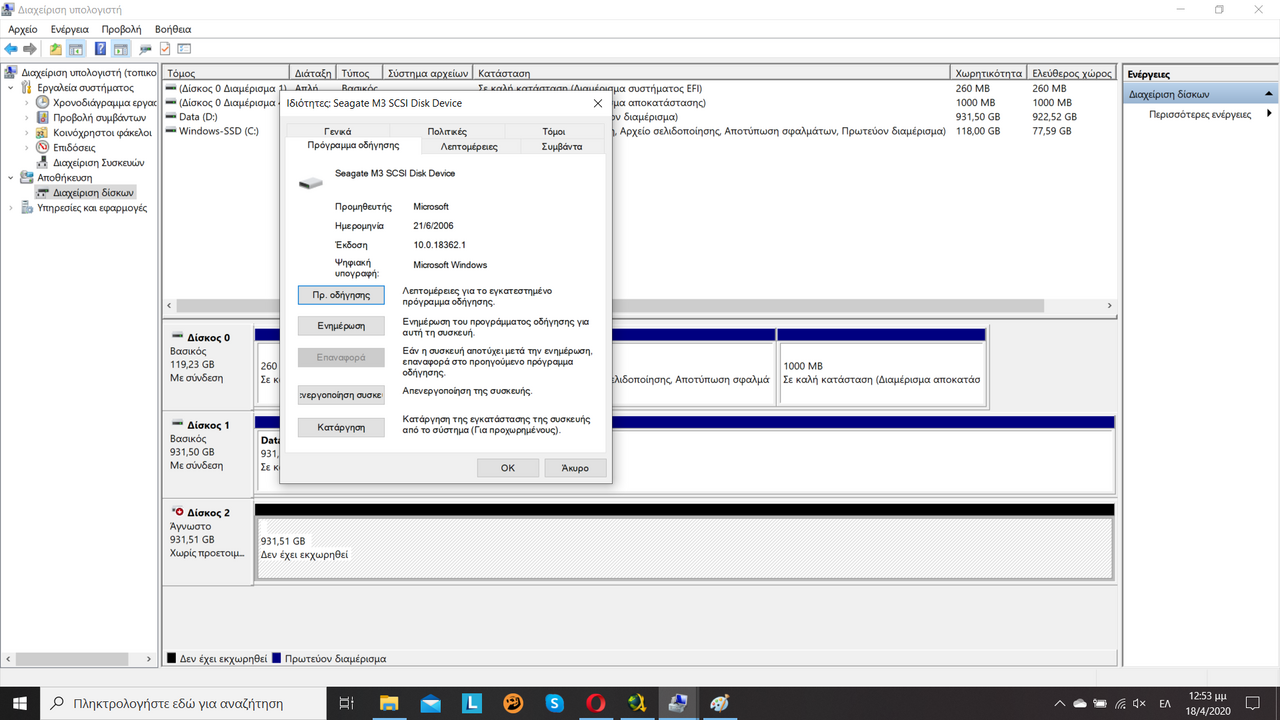Screen dimensions: 1280x720
Task: Open File Explorer from the taskbar
Action: (x=388, y=703)
